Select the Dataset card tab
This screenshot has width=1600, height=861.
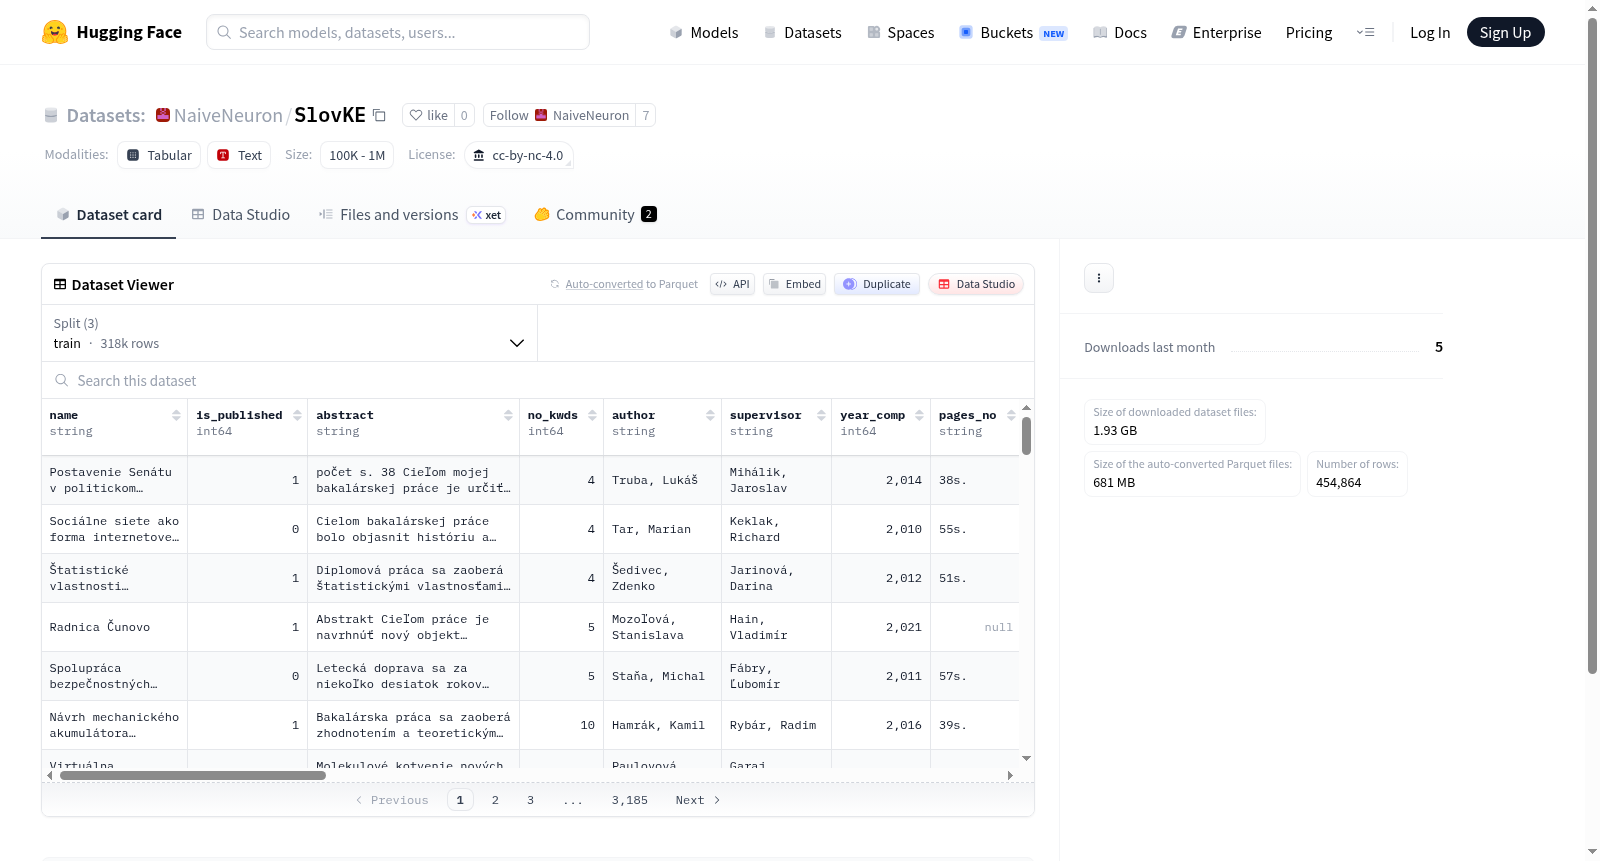click(x=109, y=215)
